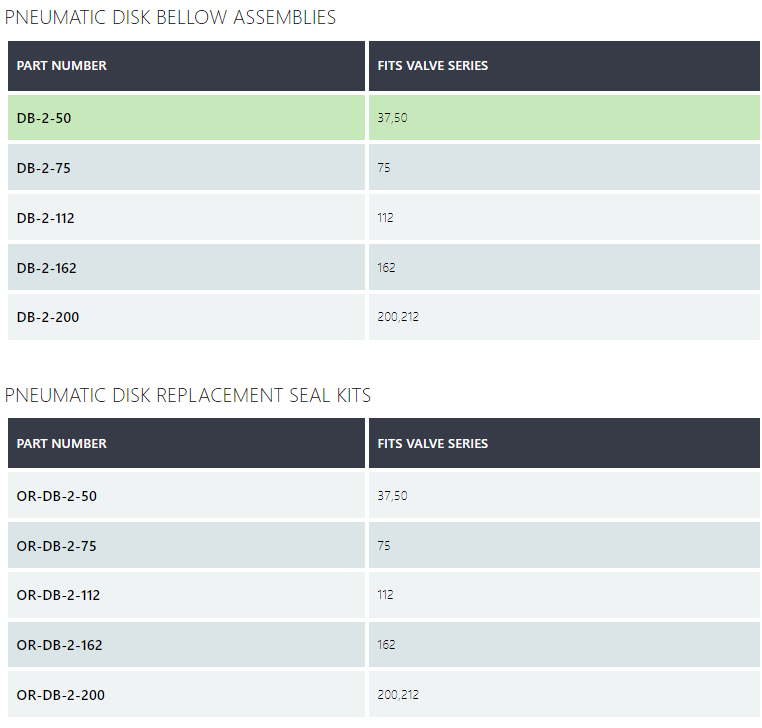
Task: Click the OR-DB-2-75 part number
Action: pyautogui.click(x=57, y=546)
